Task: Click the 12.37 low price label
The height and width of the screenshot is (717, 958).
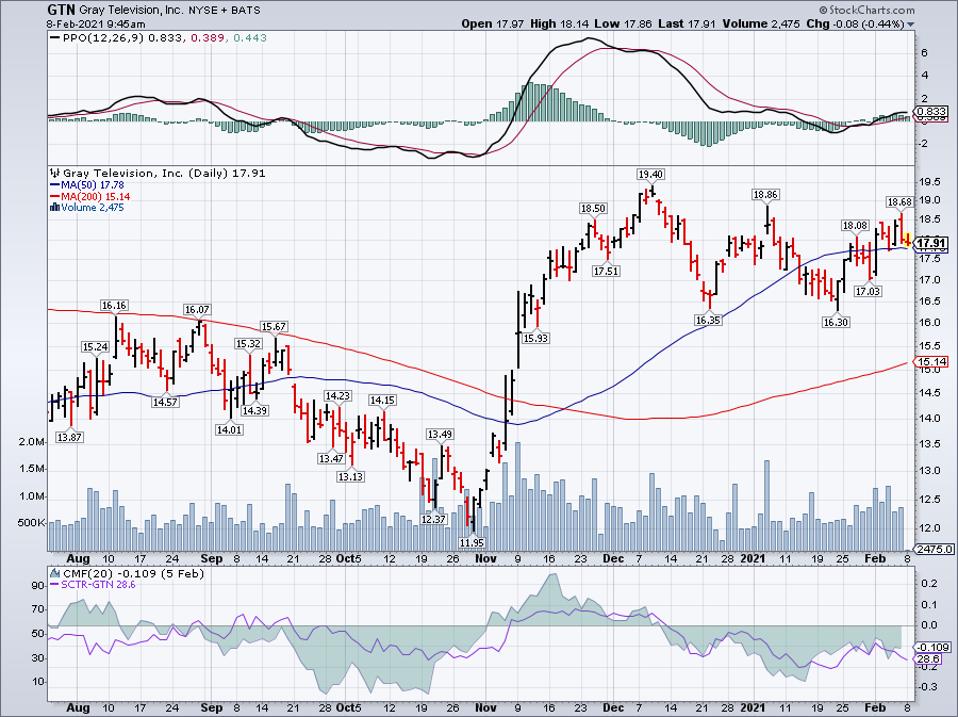Action: point(434,519)
